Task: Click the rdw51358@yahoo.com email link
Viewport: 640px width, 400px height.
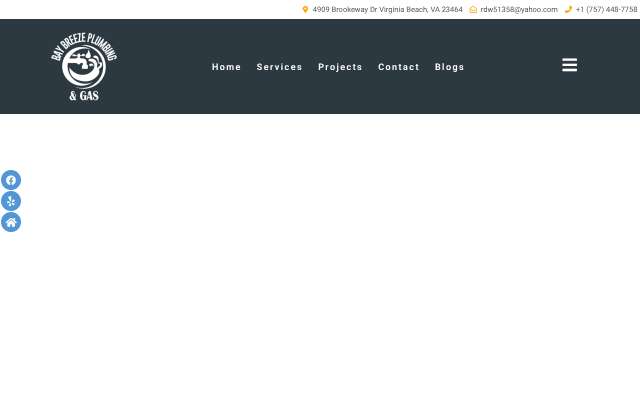Action: click(519, 9)
